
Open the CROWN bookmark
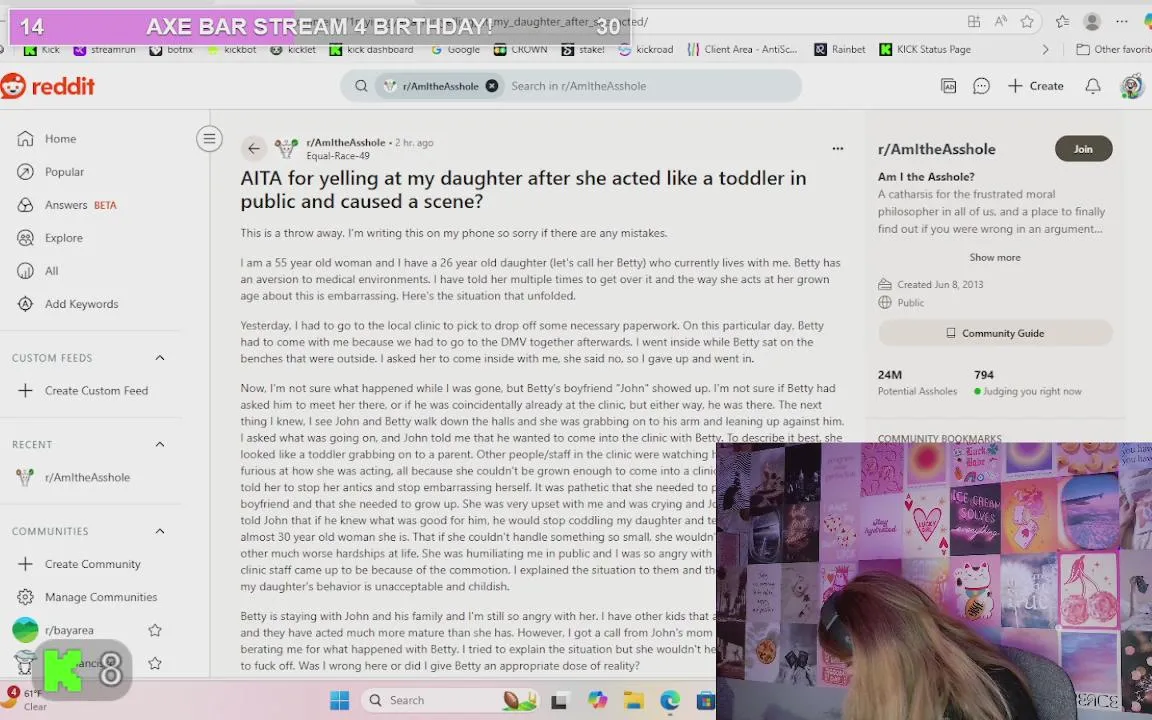521,49
